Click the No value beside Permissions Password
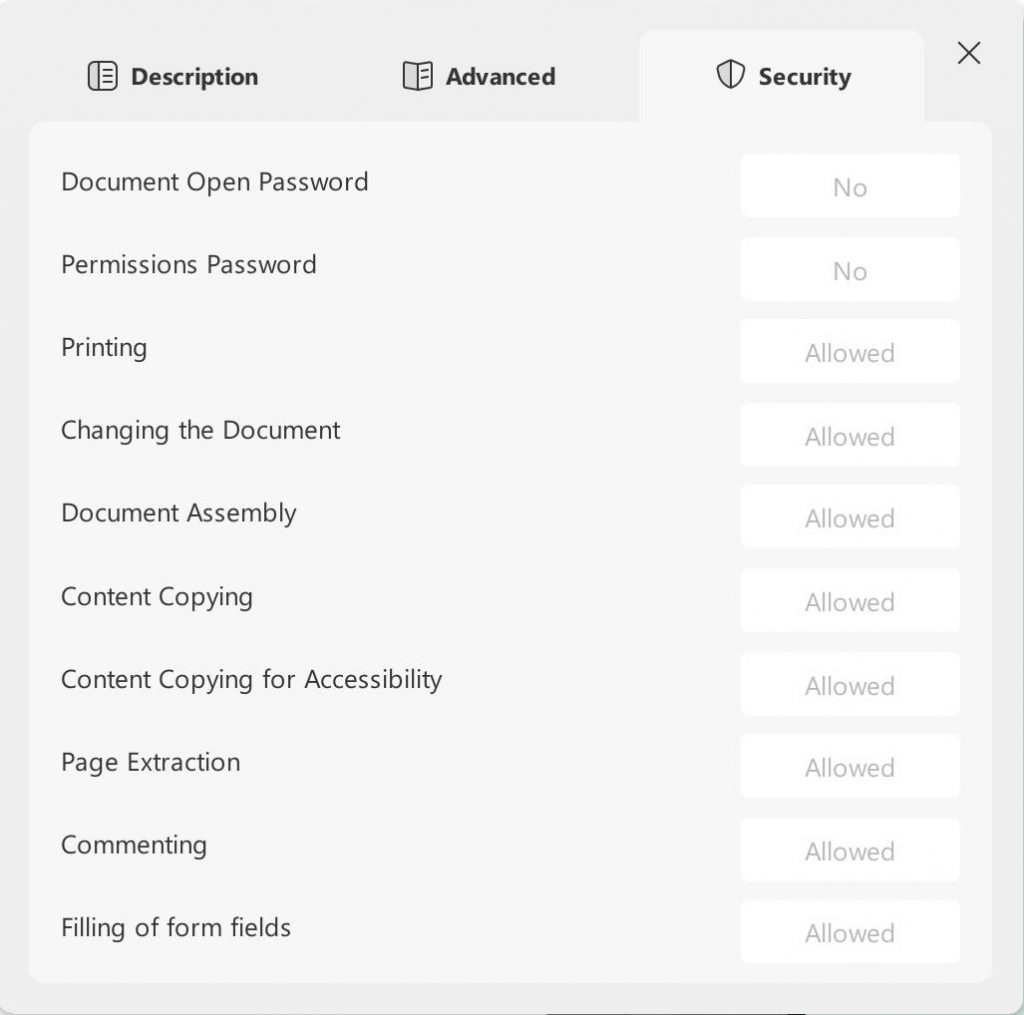This screenshot has height=1015, width=1024. (850, 269)
